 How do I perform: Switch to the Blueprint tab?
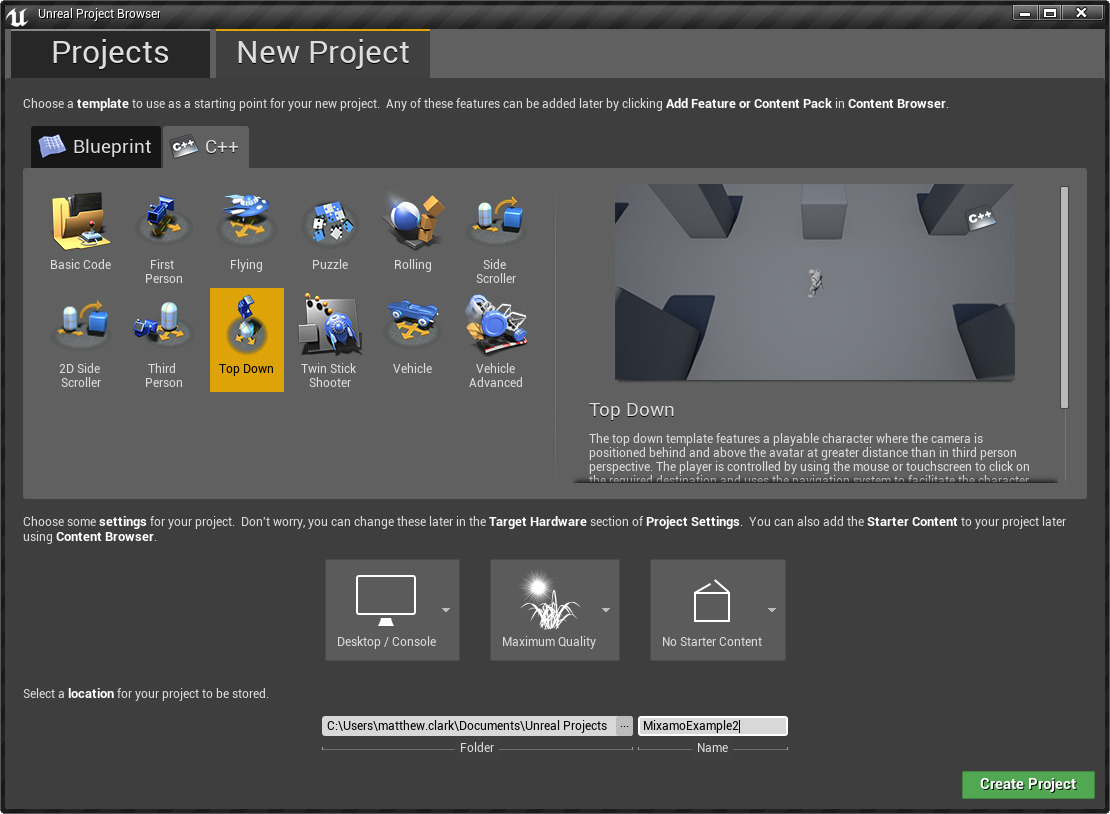click(x=96, y=147)
